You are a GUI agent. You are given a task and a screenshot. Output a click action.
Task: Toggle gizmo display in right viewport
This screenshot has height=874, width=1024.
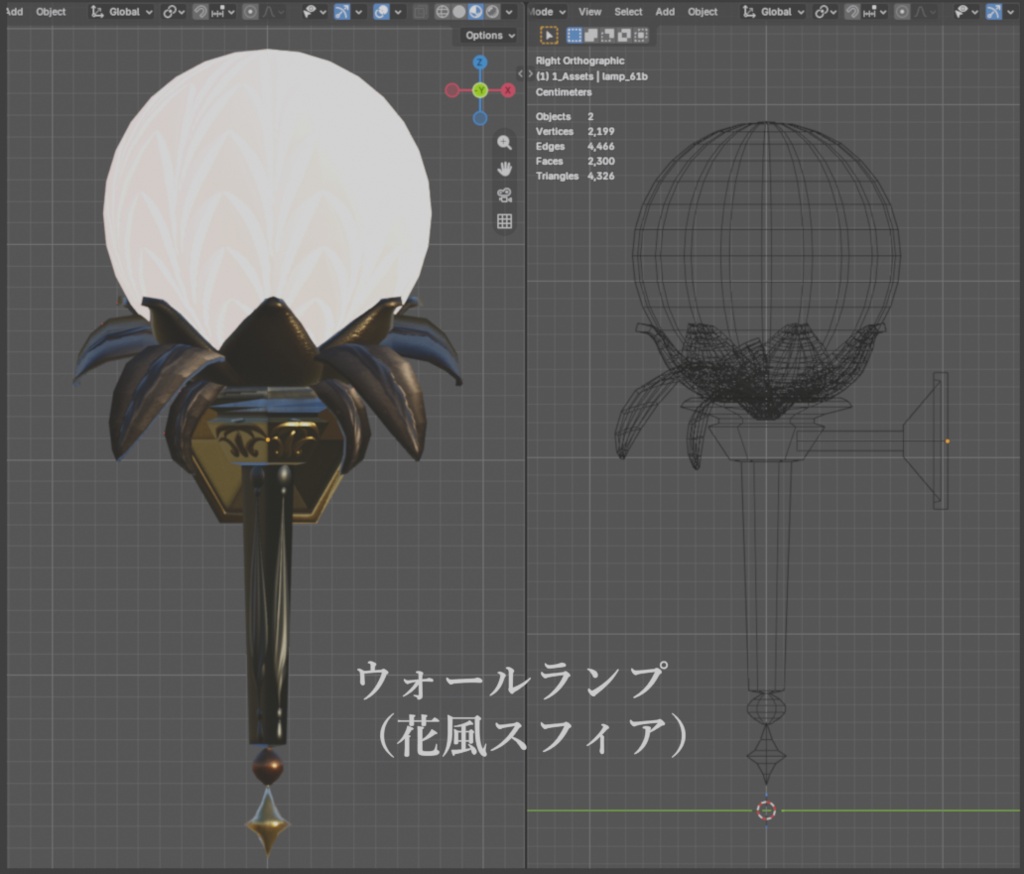(993, 12)
